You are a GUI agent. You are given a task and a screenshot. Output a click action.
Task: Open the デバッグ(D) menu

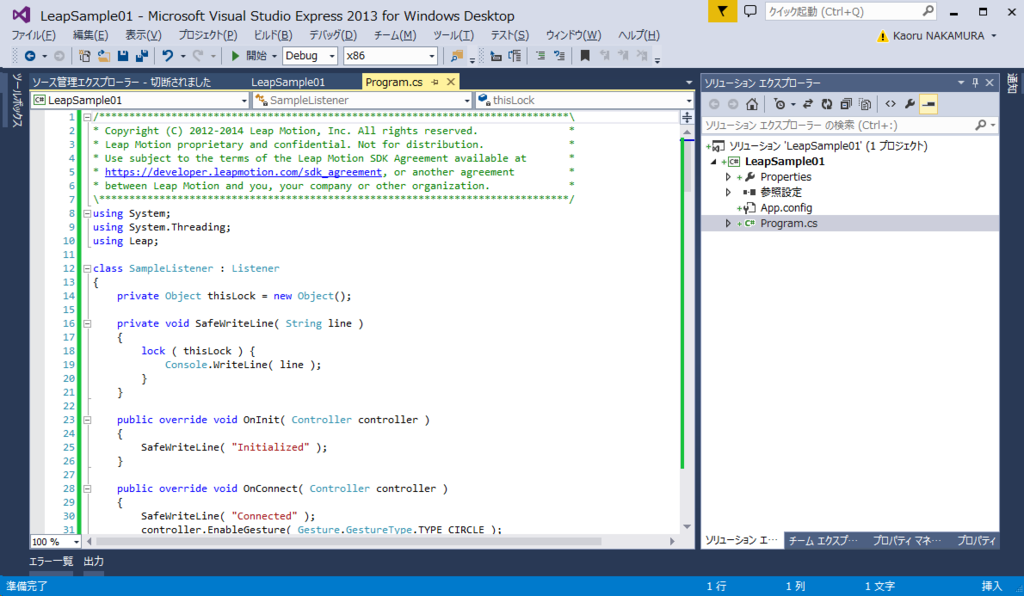coord(333,36)
